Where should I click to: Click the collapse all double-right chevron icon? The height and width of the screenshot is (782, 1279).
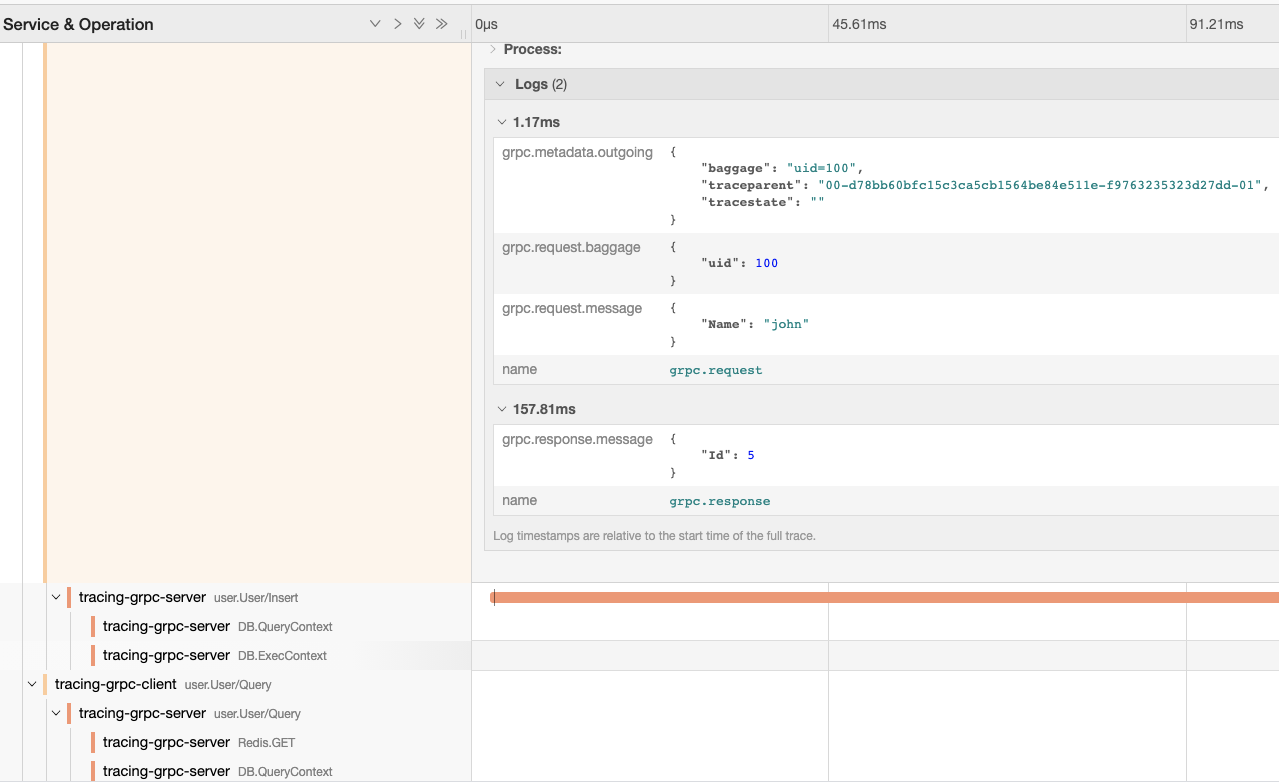(441, 24)
